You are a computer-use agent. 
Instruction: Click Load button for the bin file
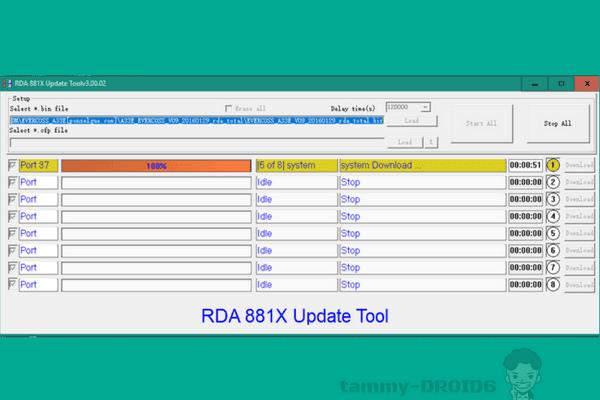pos(412,121)
